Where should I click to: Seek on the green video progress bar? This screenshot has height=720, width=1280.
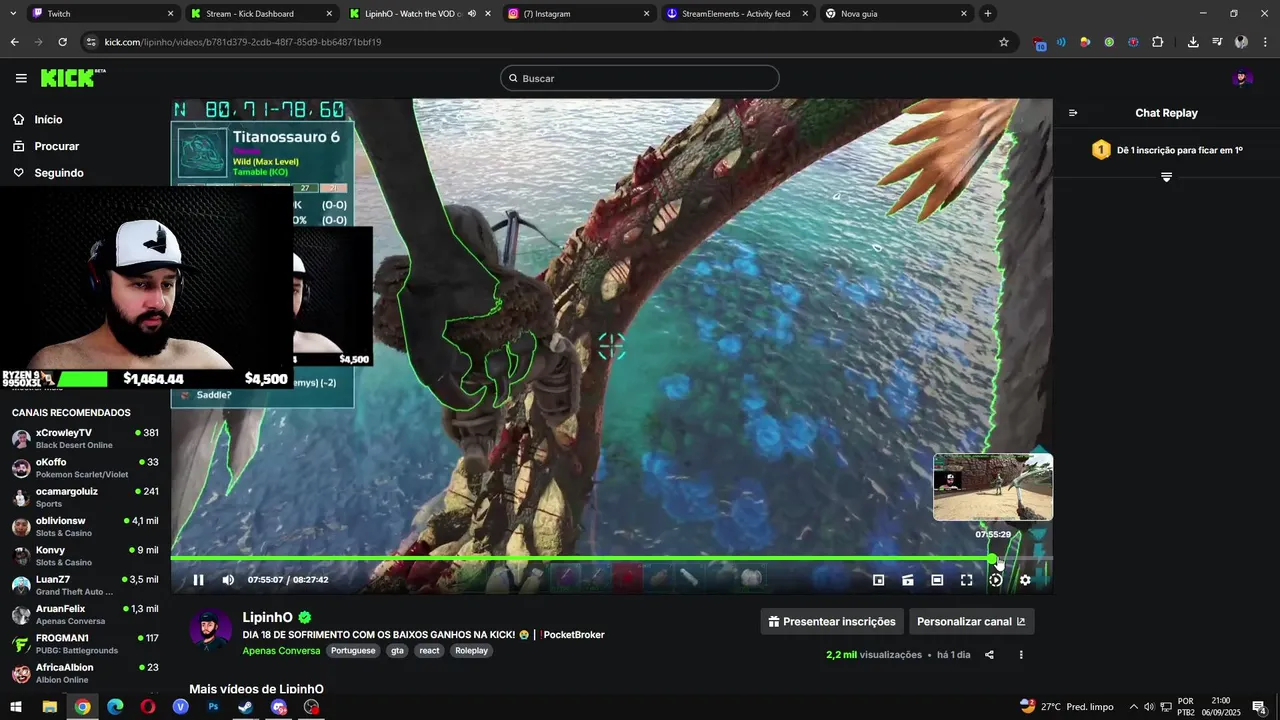[611, 558]
